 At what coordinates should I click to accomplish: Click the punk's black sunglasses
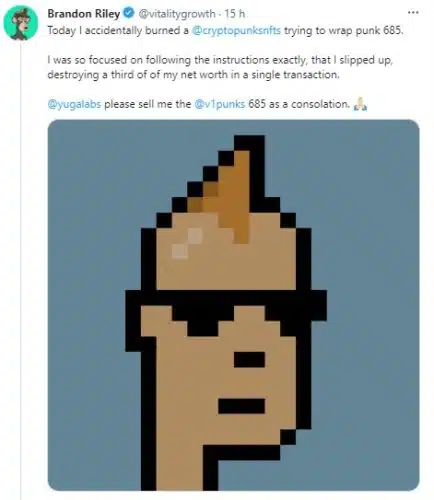pos(227,310)
